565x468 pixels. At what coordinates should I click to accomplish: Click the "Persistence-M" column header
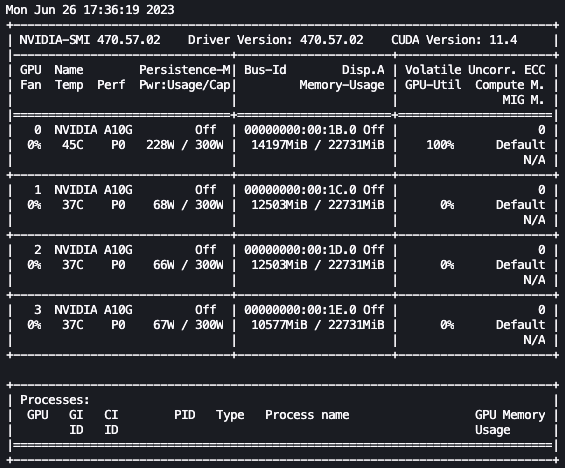click(x=185, y=70)
